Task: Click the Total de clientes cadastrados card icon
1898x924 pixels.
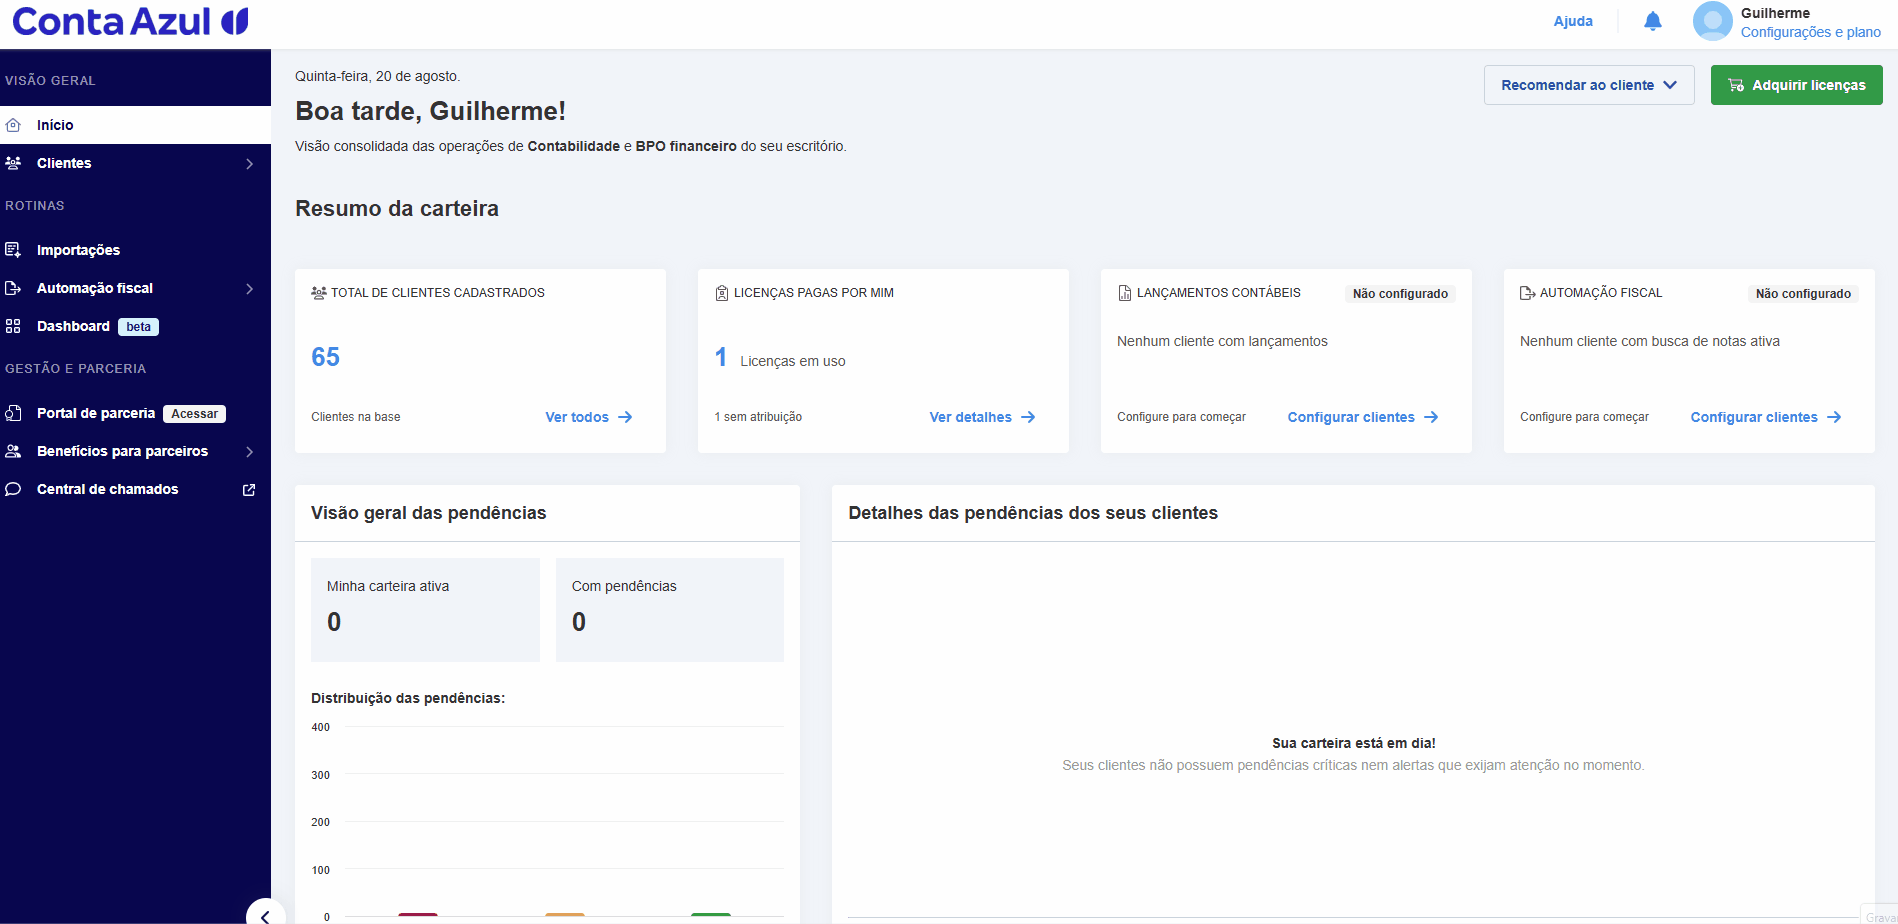Action: pyautogui.click(x=319, y=293)
